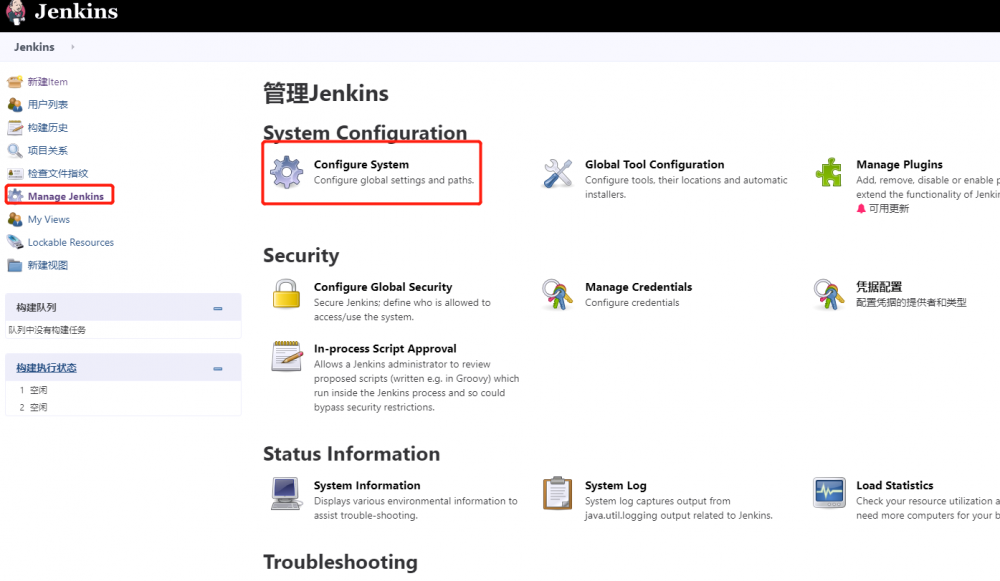Click the Jenkins butler logo in header
Screen dimensions: 1000x581
(16, 13)
